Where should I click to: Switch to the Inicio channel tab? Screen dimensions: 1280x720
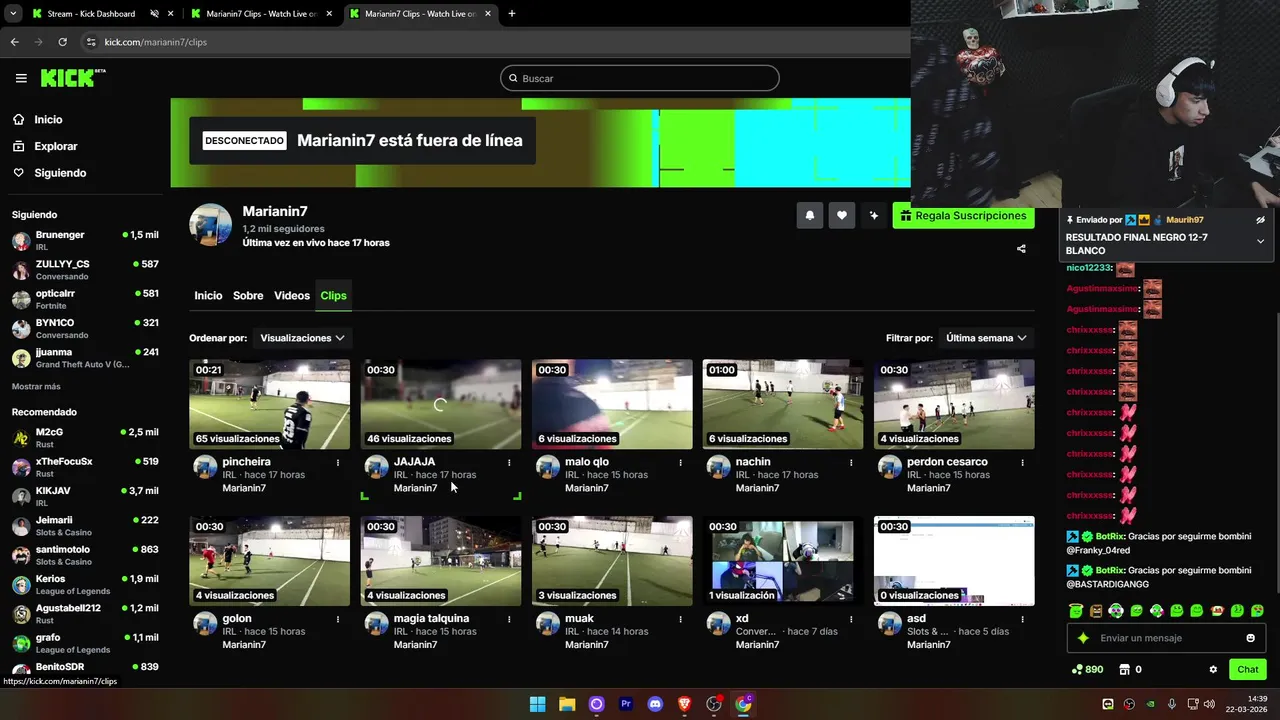pos(208,296)
